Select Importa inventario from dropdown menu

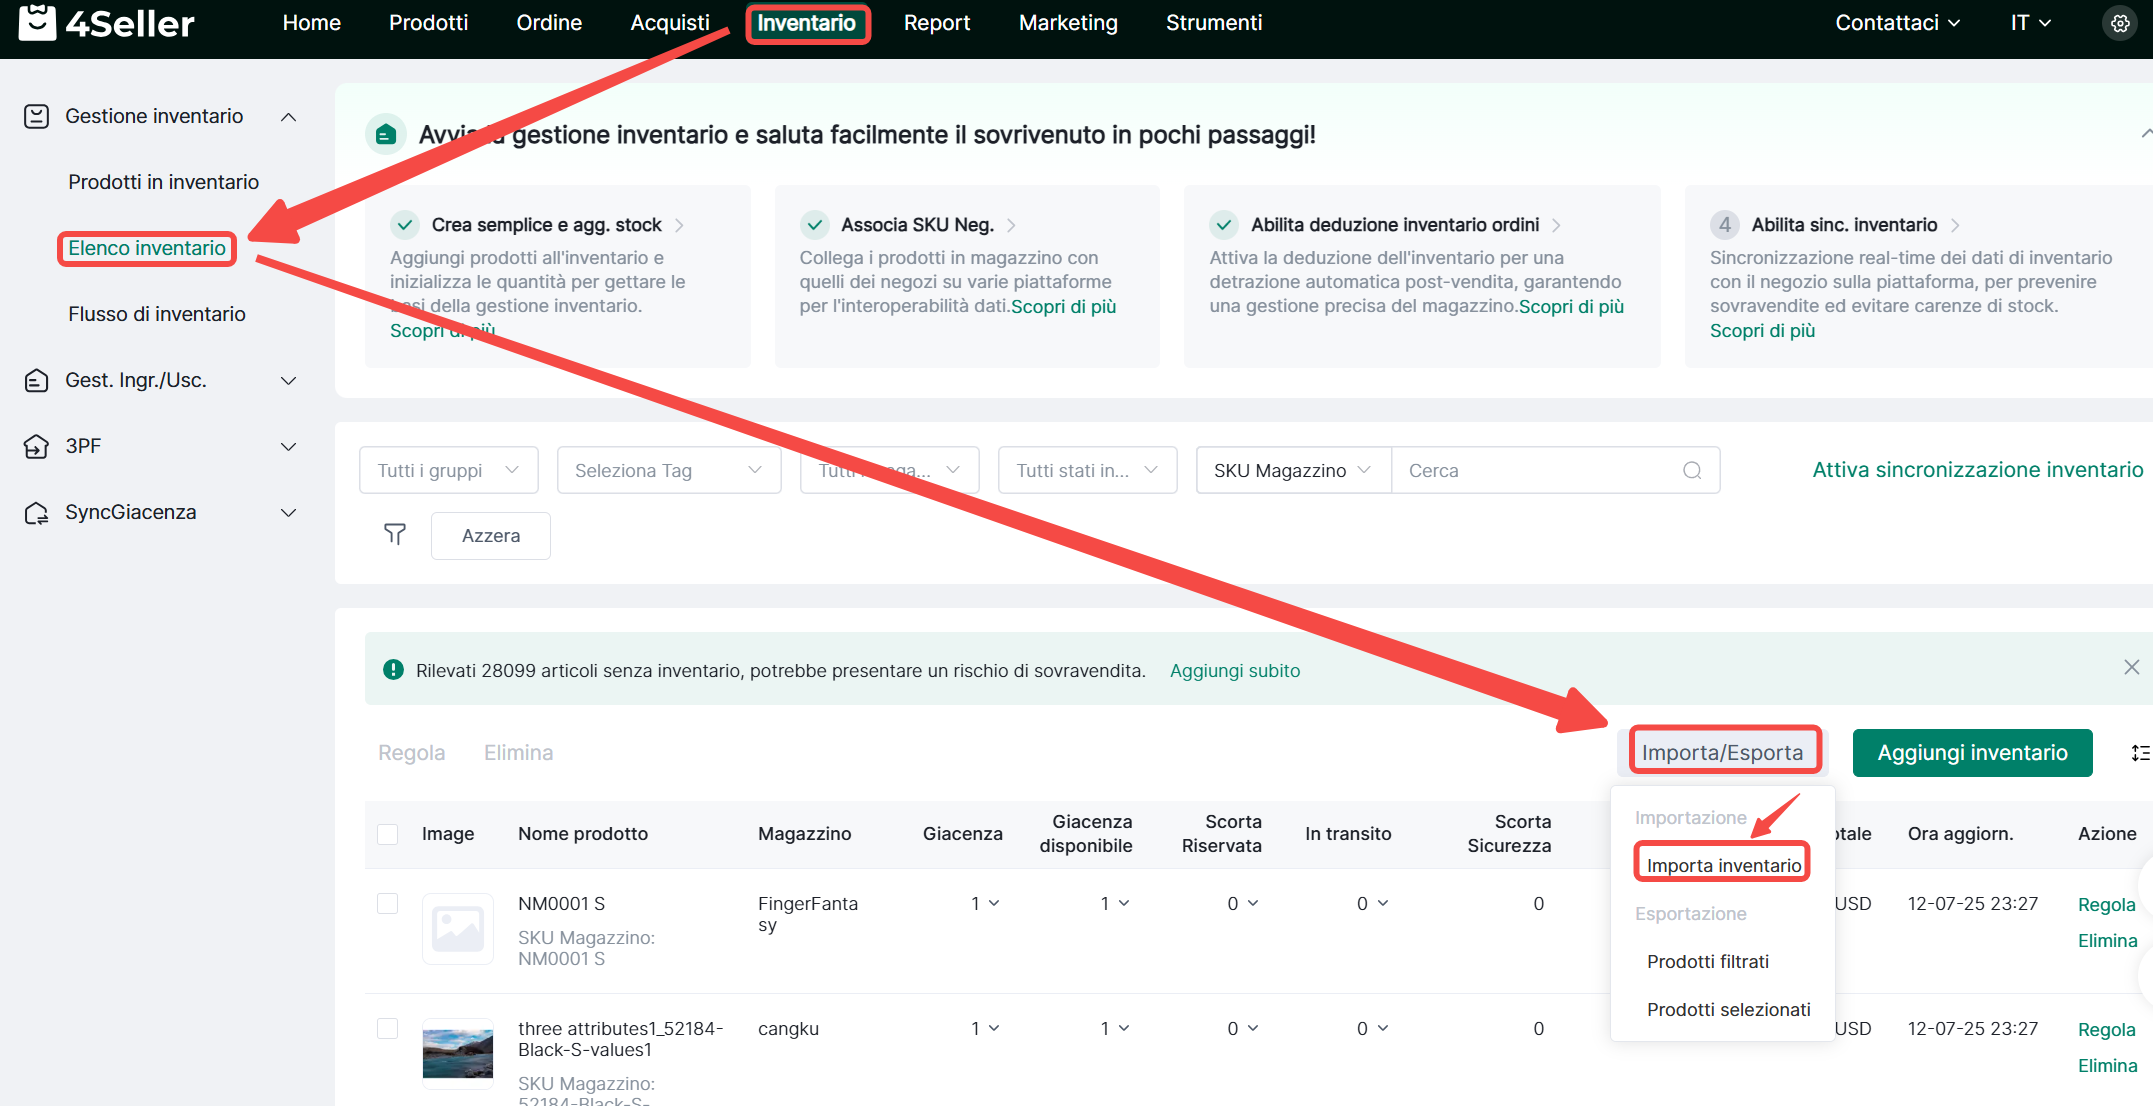tap(1723, 865)
